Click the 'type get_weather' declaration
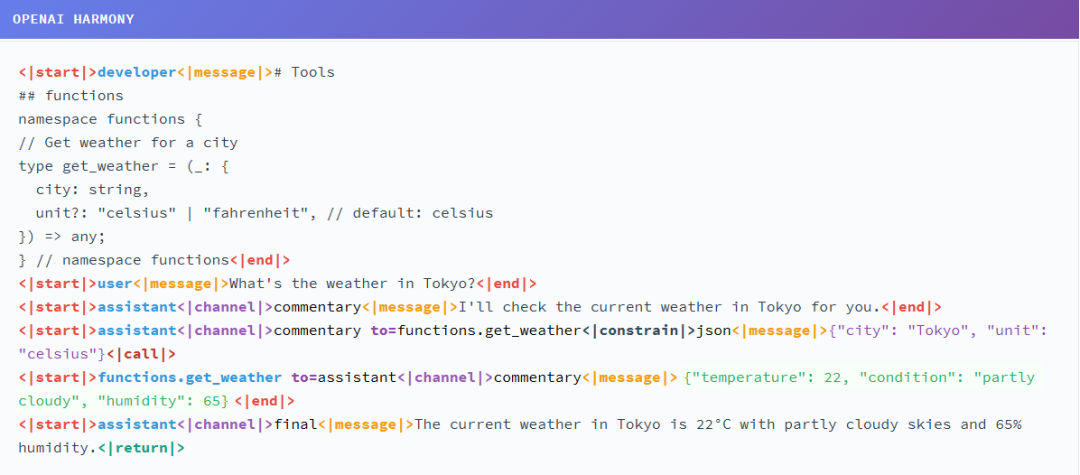 pyautogui.click(x=89, y=166)
